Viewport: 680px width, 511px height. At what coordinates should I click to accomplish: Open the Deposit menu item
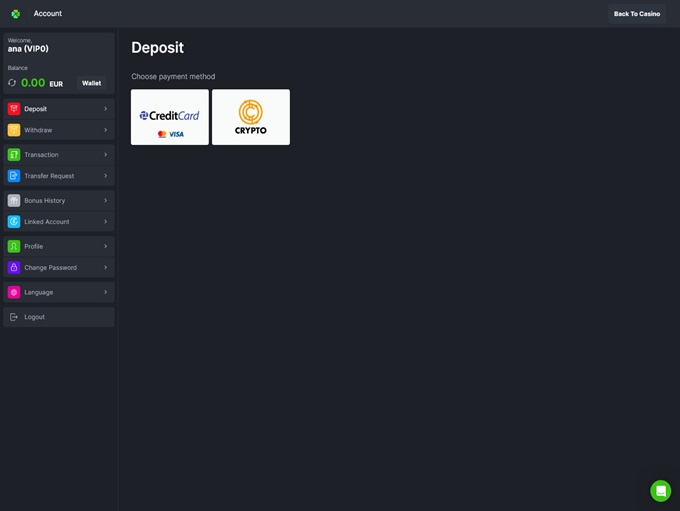coord(59,109)
